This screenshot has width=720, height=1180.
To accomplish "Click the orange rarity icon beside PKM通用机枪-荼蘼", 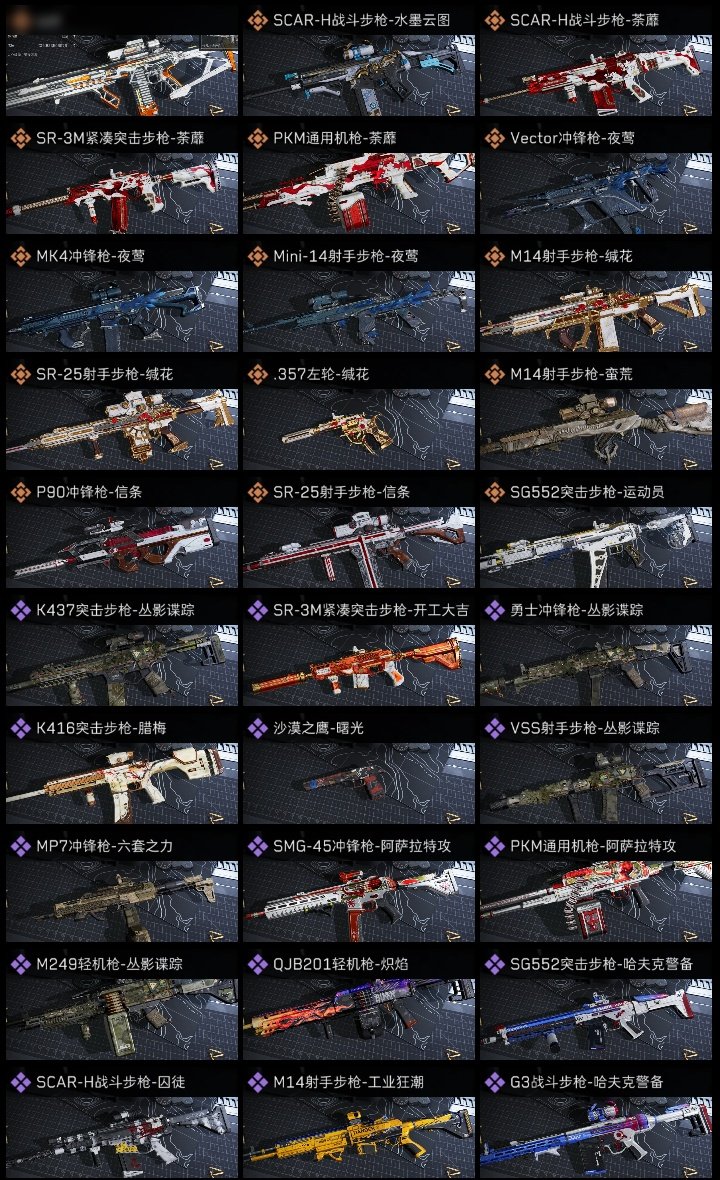I will [x=257, y=138].
